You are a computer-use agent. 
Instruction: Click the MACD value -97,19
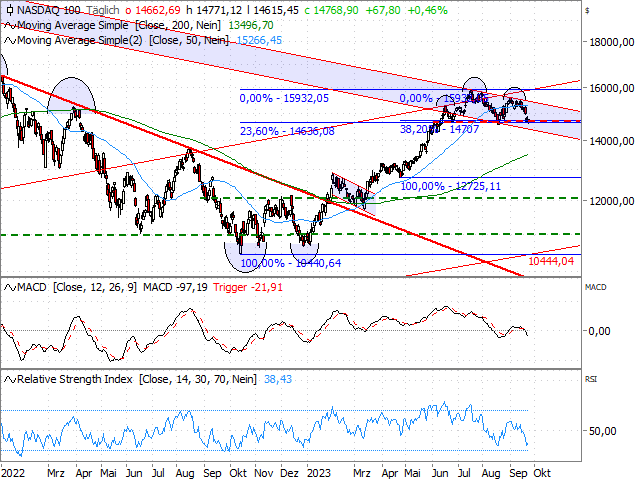click(193, 287)
